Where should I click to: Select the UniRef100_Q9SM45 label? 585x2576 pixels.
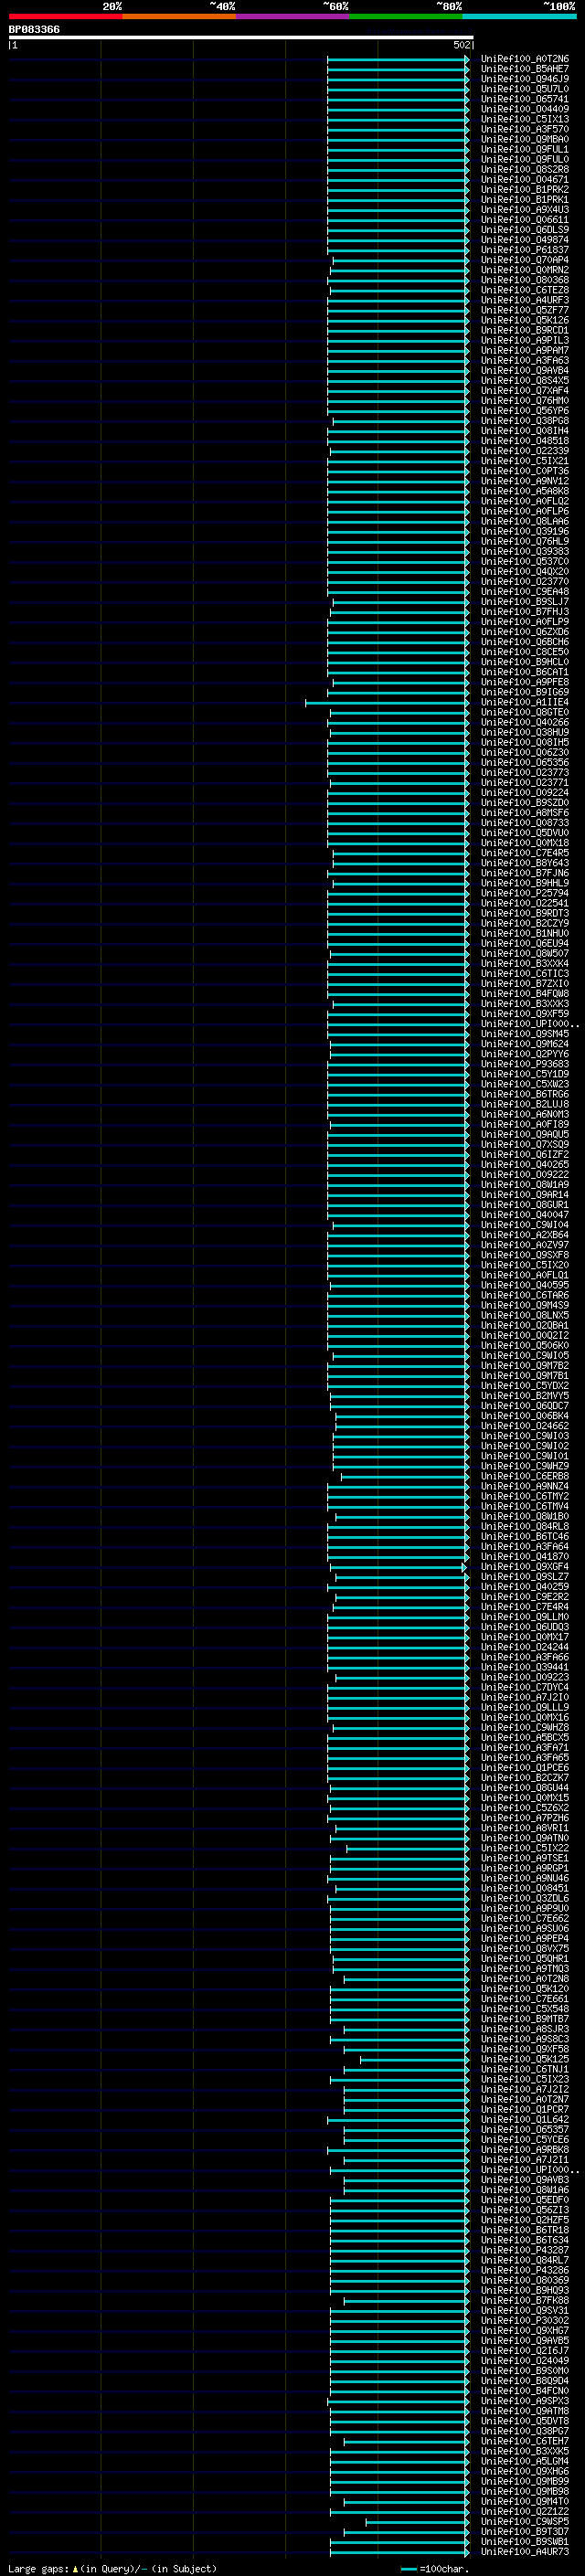[x=525, y=1034]
